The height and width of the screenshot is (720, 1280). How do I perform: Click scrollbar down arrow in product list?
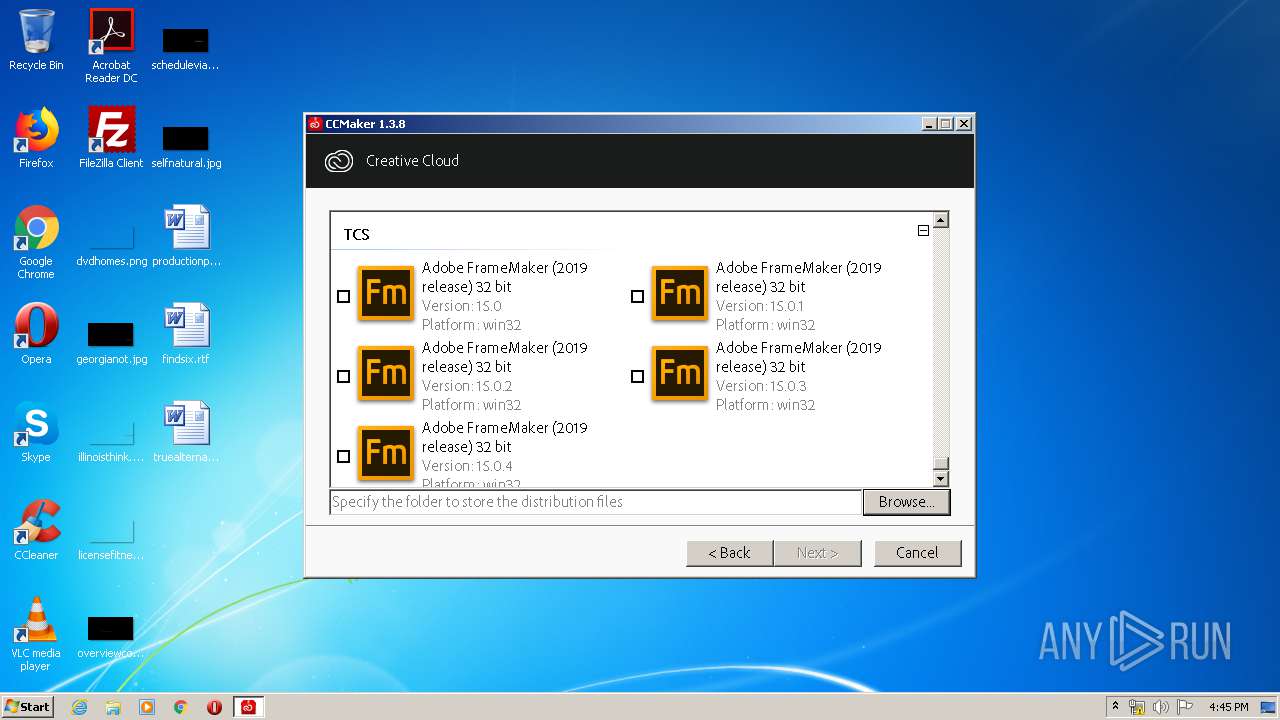coord(940,479)
